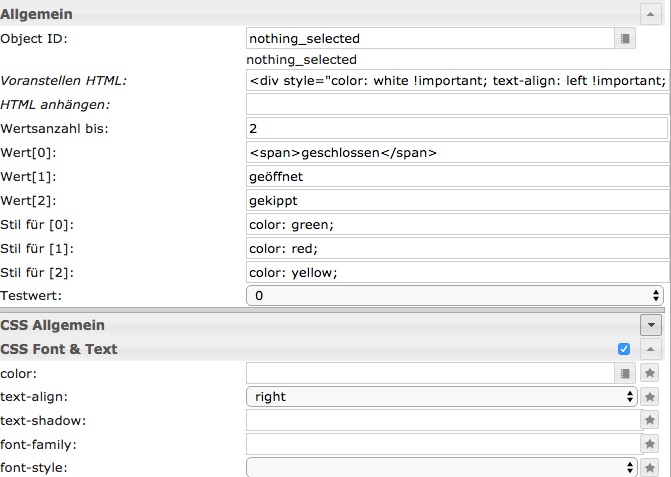Collapse the Allgemein section
Viewport: 671px width, 477px height.
click(650, 14)
